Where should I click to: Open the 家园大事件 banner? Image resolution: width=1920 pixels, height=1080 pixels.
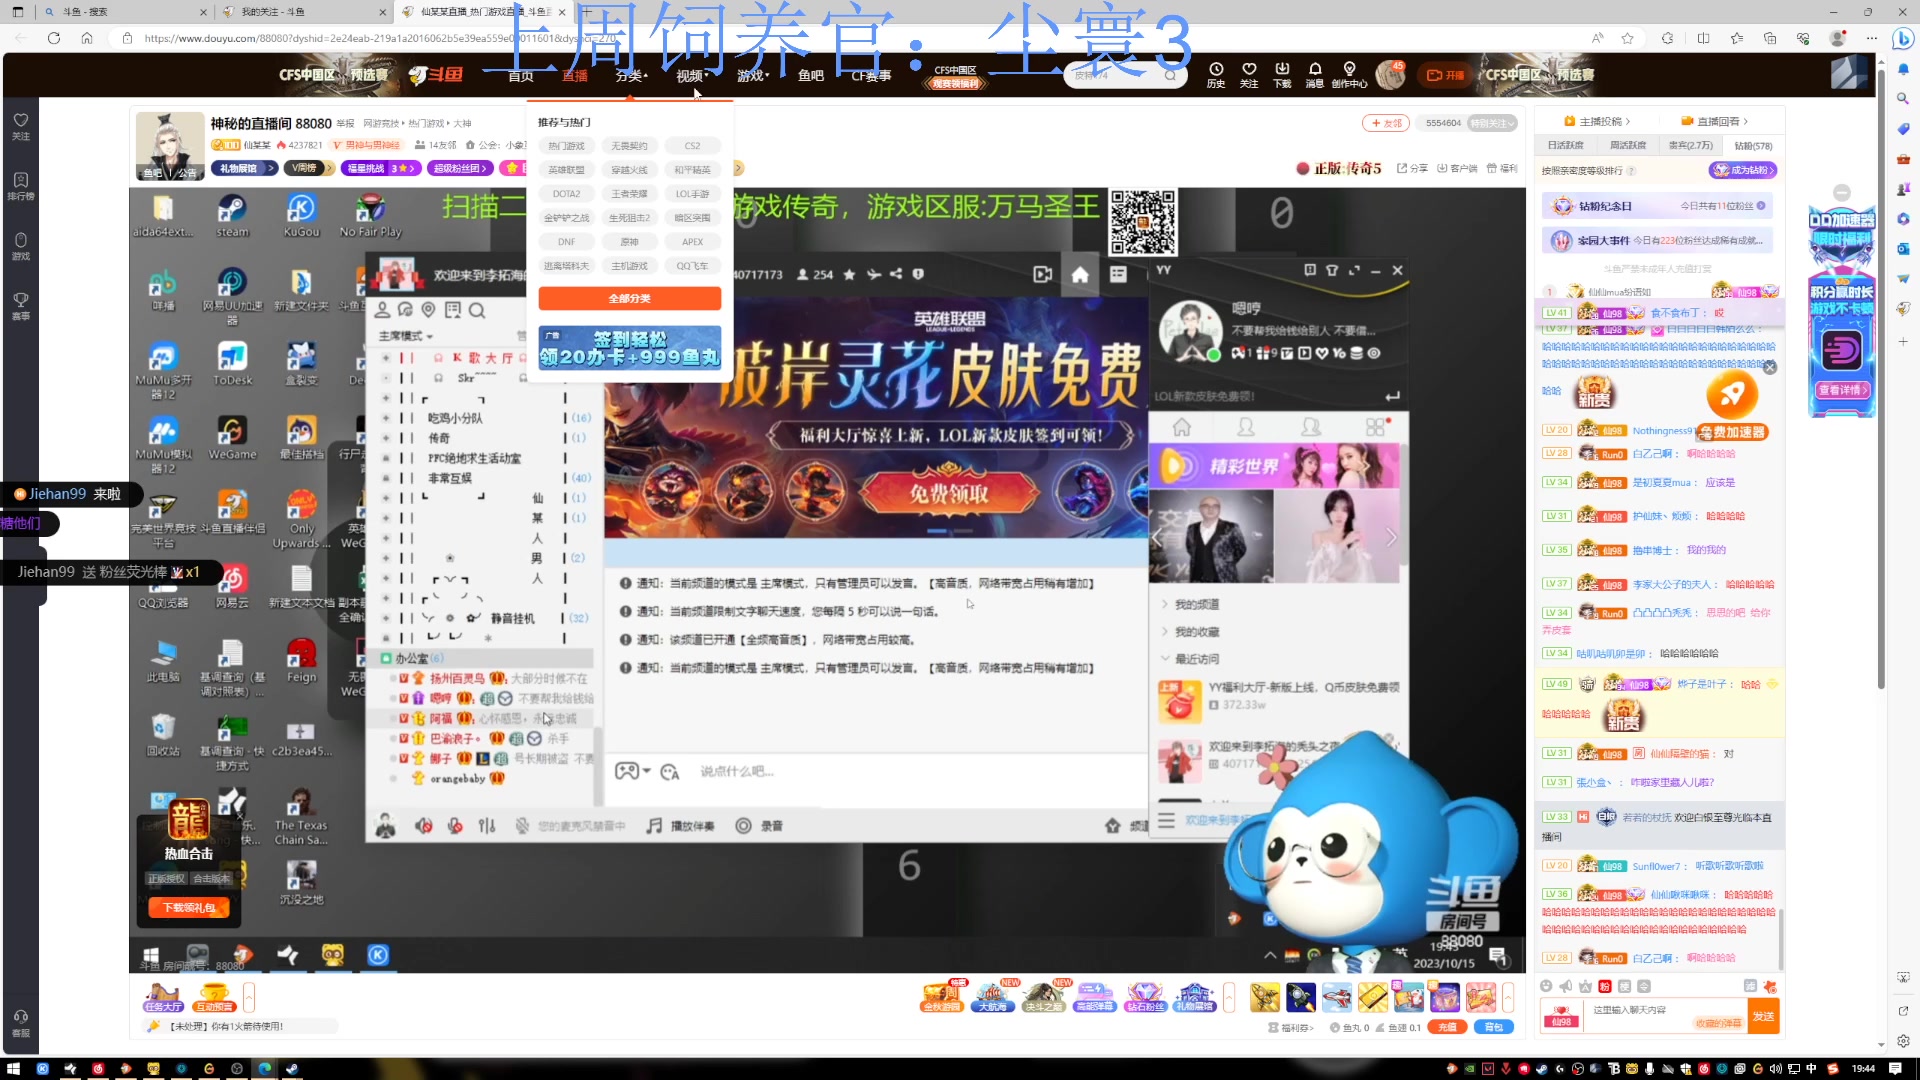tap(1658, 240)
